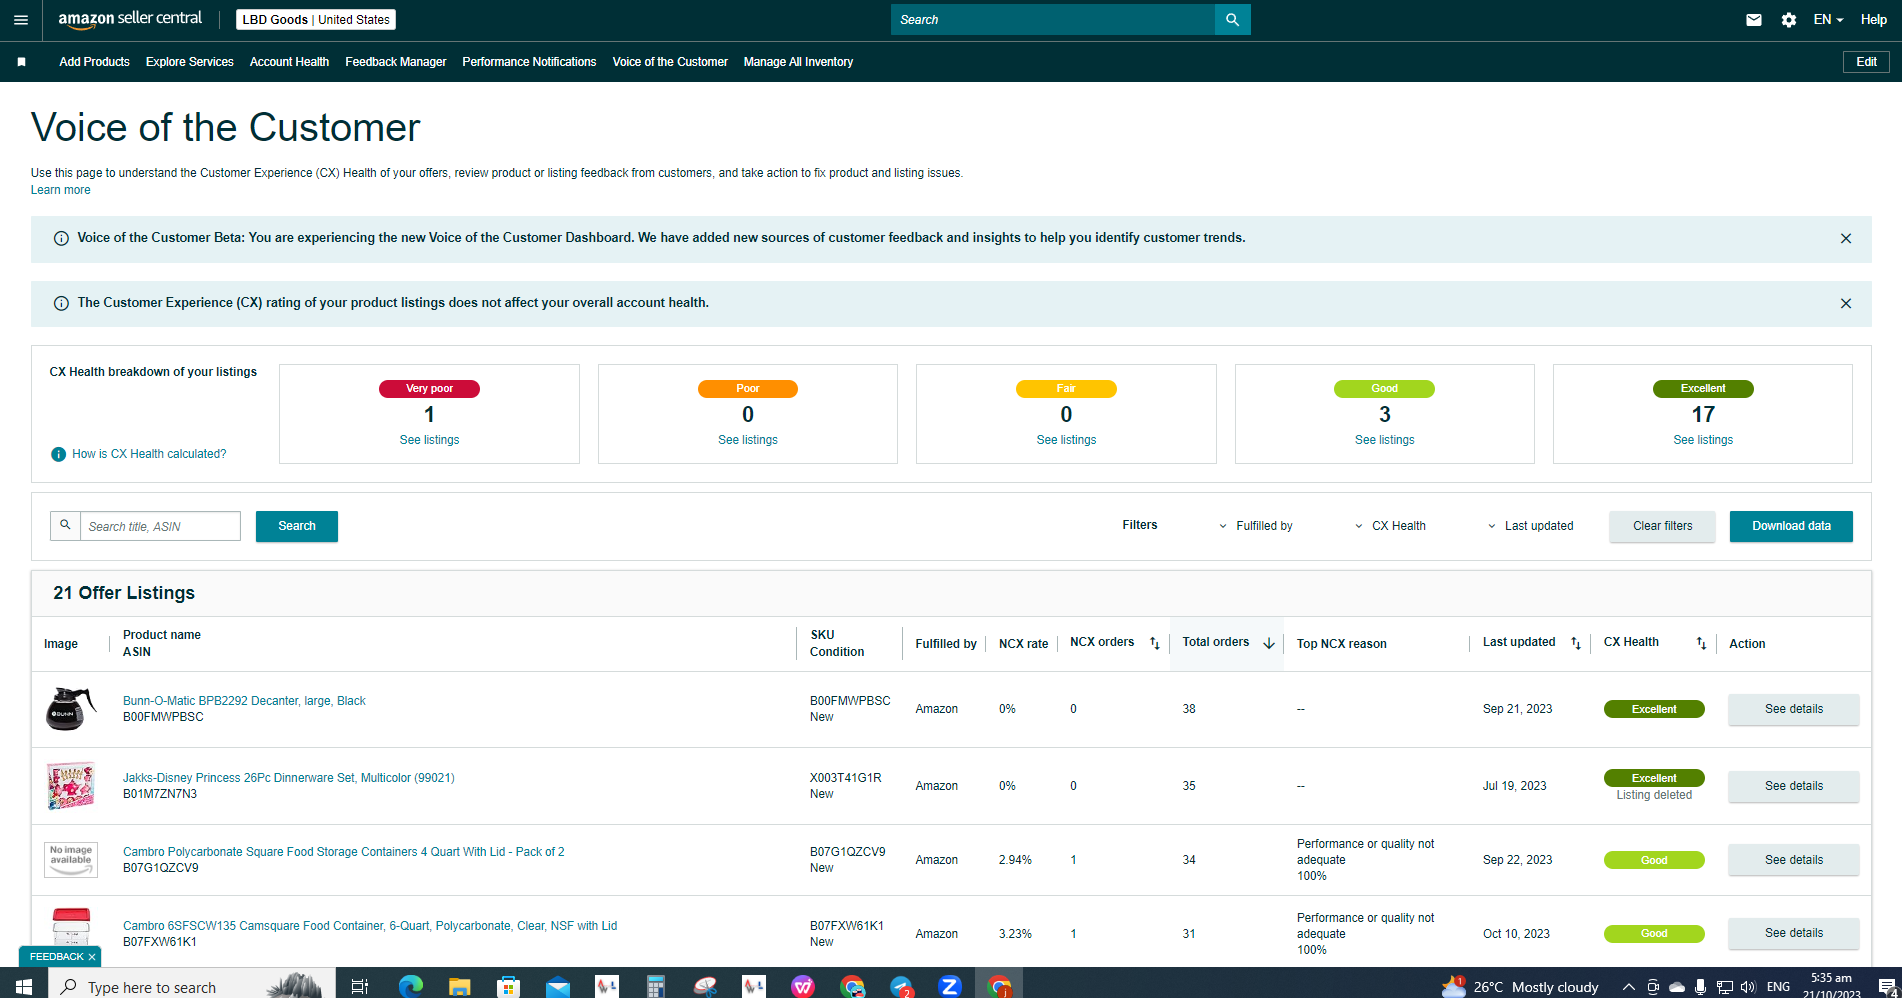Viewport: 1902px width, 998px height.
Task: Open Cambro Square Food Storage Containers link
Action: pos(343,852)
